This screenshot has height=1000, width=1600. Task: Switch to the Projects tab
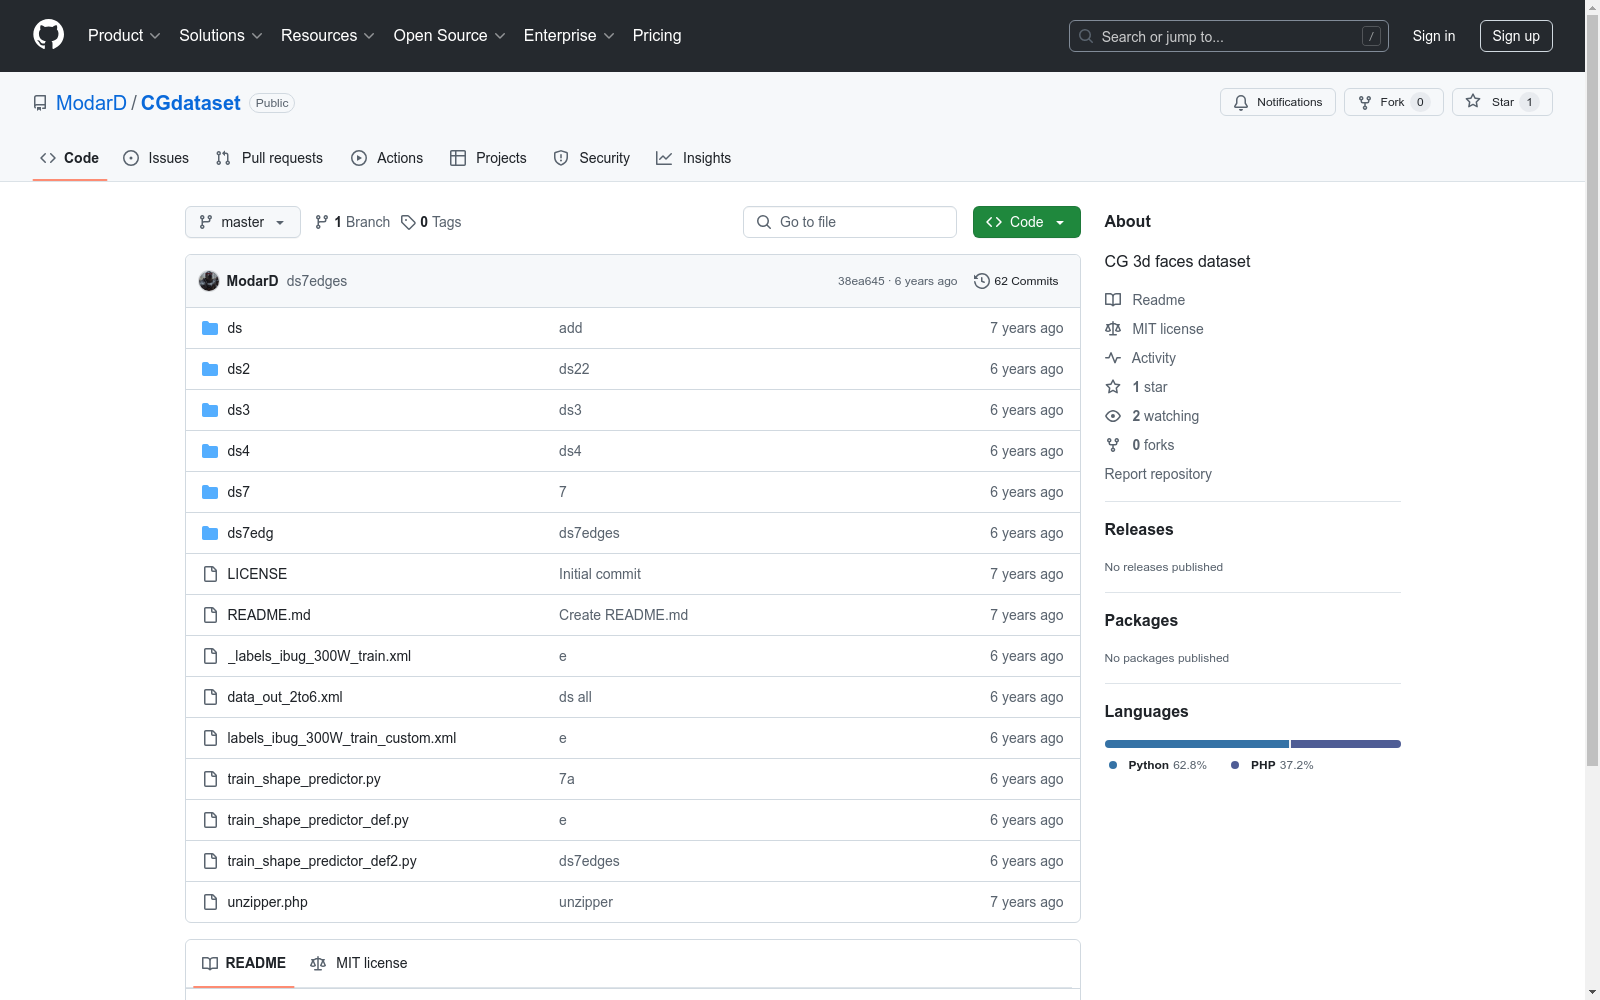pyautogui.click(x=488, y=158)
